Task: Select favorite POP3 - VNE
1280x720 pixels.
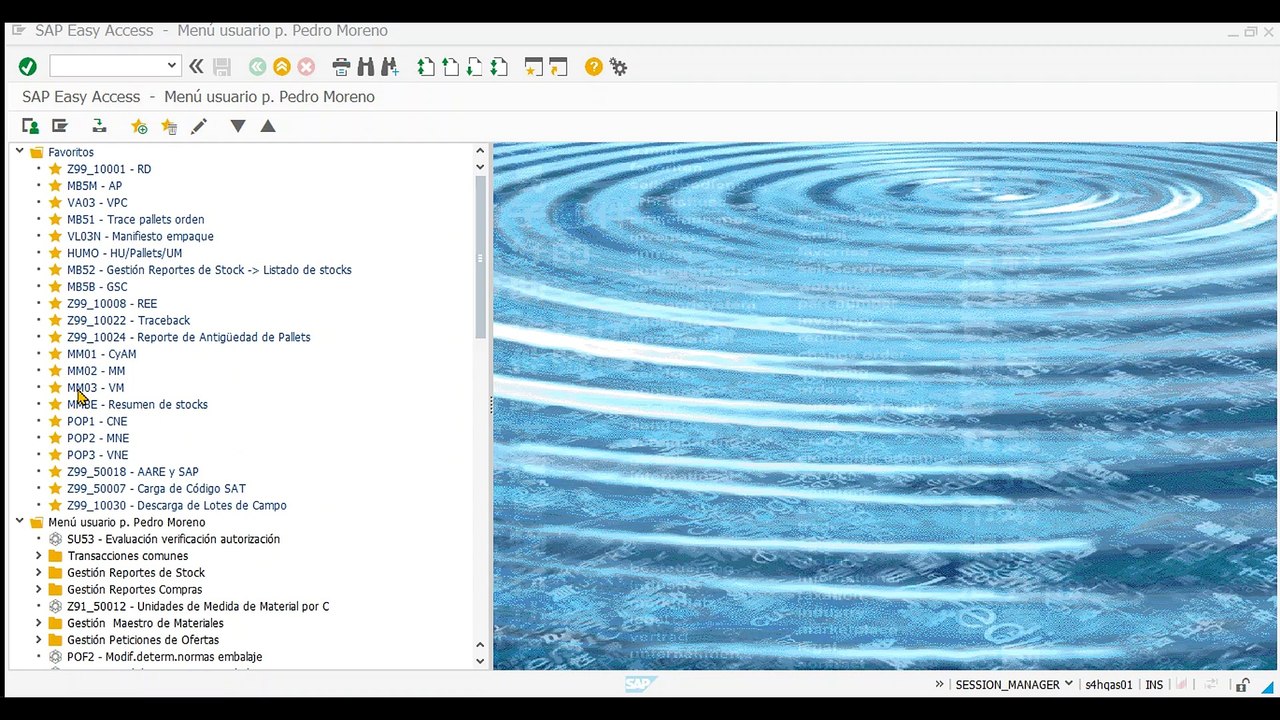Action: pyautogui.click(x=97, y=455)
